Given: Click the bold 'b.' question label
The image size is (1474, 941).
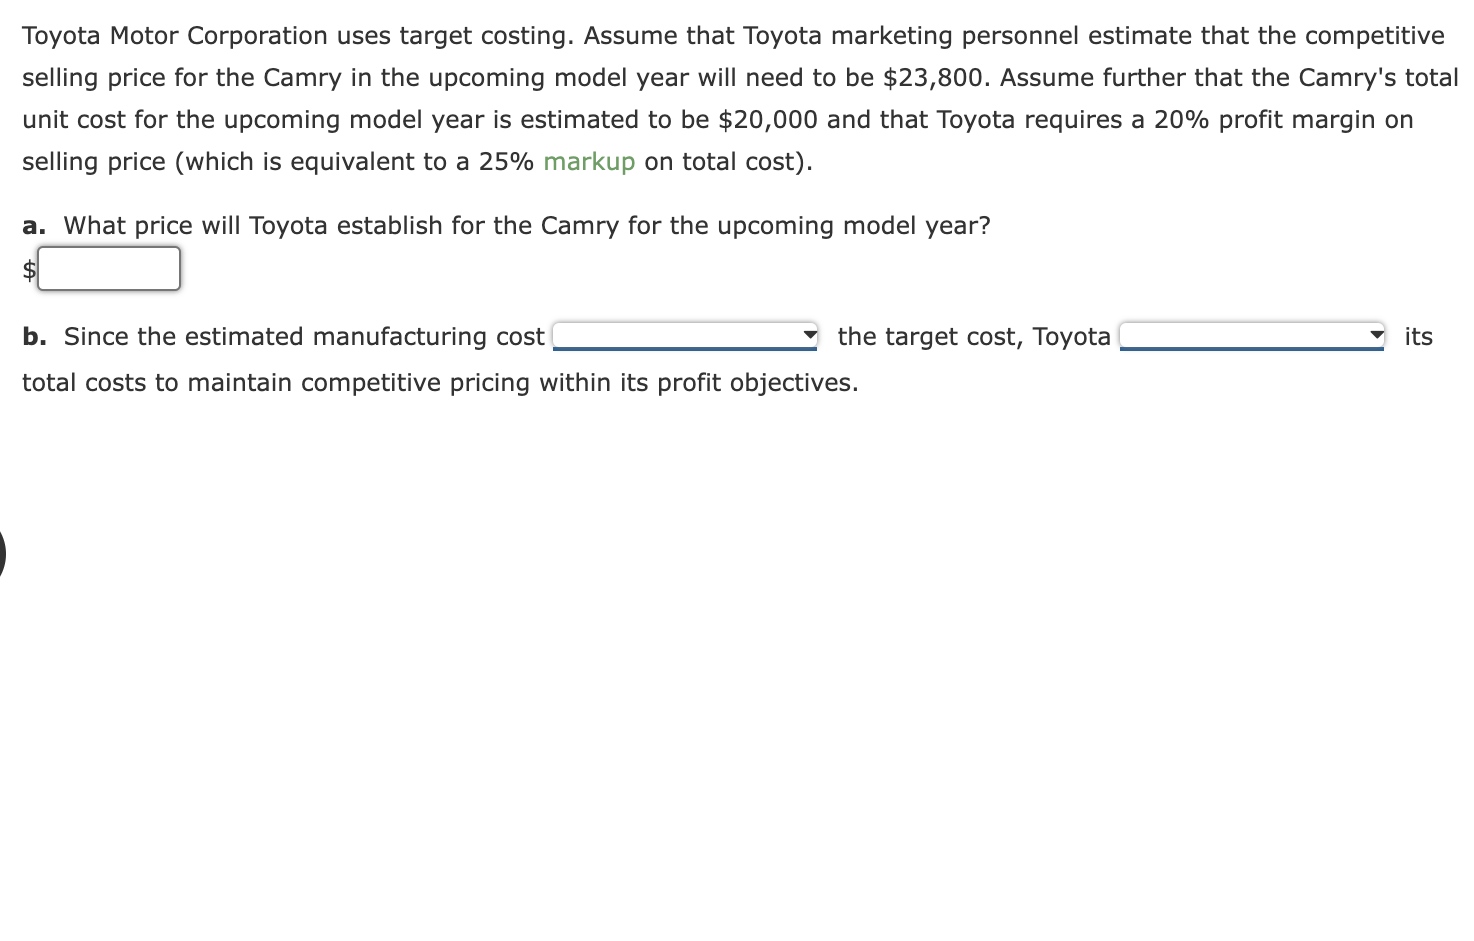Looking at the screenshot, I should [x=34, y=337].
